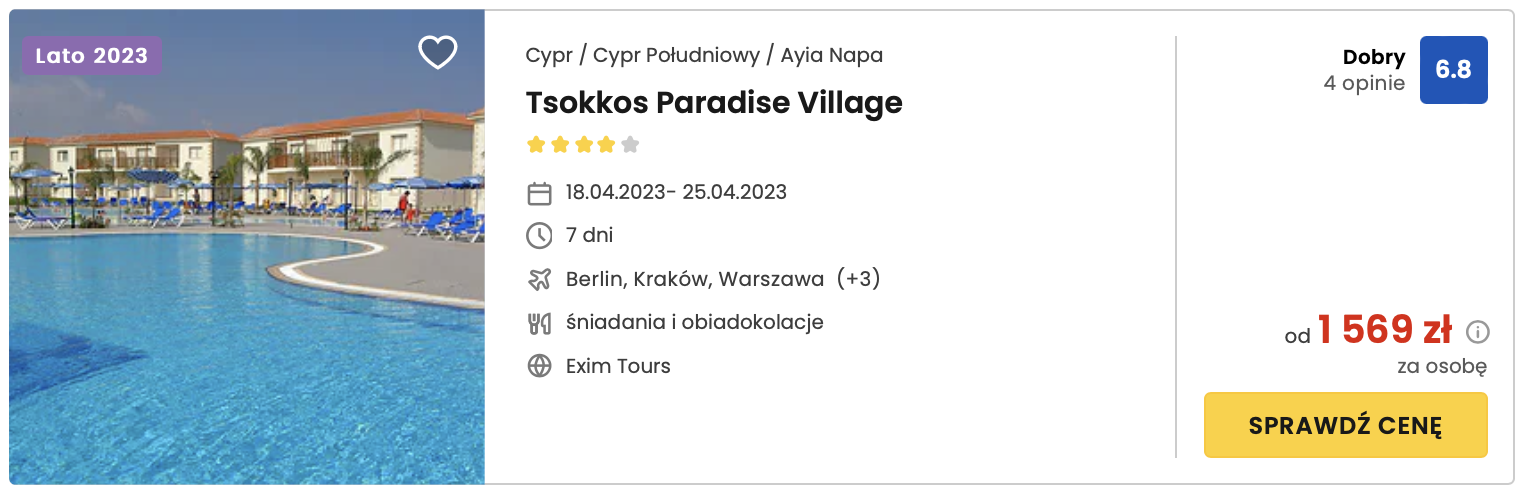Click the SPRAWDŹ CENĘ button
The width and height of the screenshot is (1520, 488).
pos(1345,425)
